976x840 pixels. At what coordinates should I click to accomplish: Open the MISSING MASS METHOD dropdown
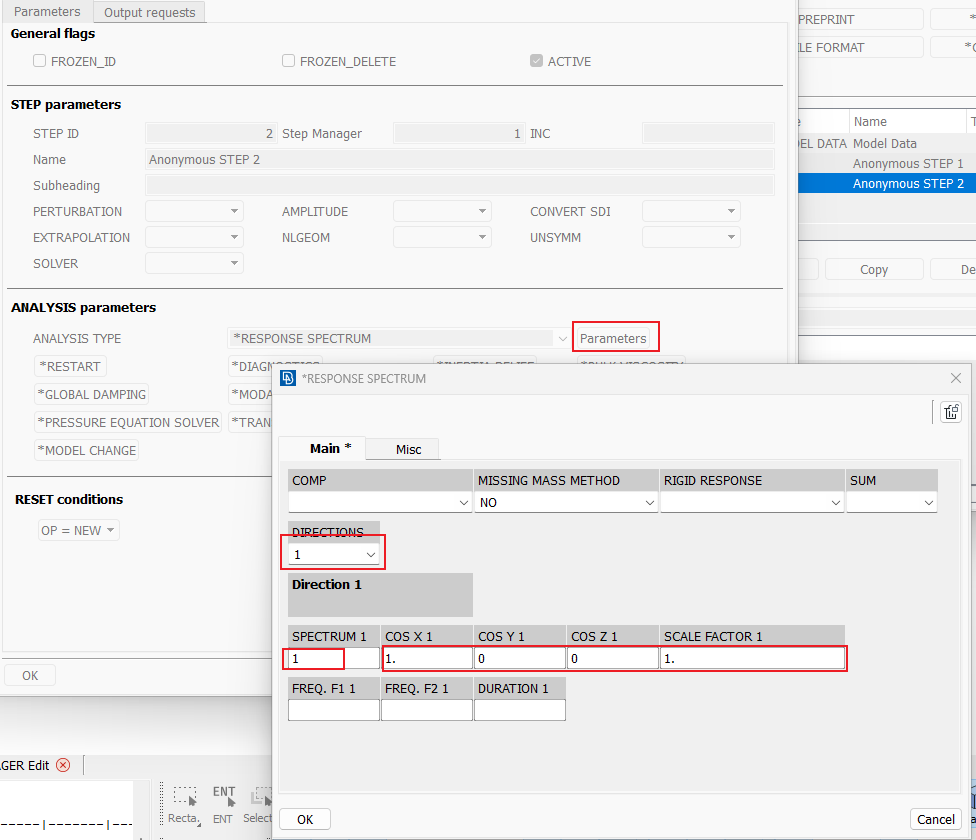[566, 502]
